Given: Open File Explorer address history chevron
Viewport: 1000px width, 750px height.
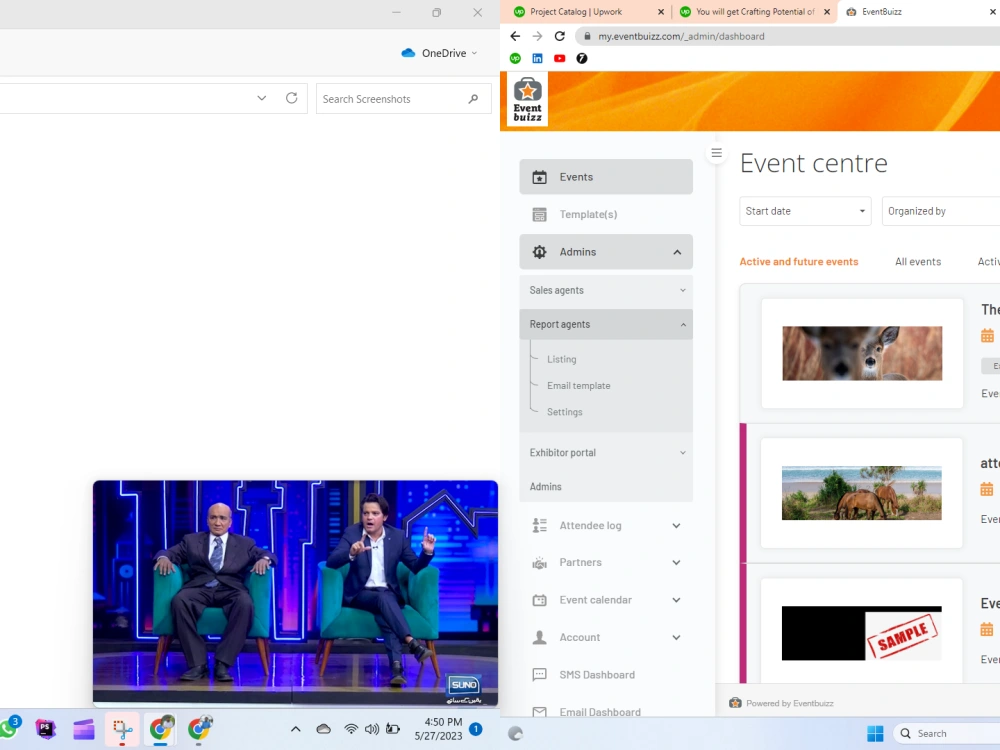Looking at the screenshot, I should (x=261, y=98).
